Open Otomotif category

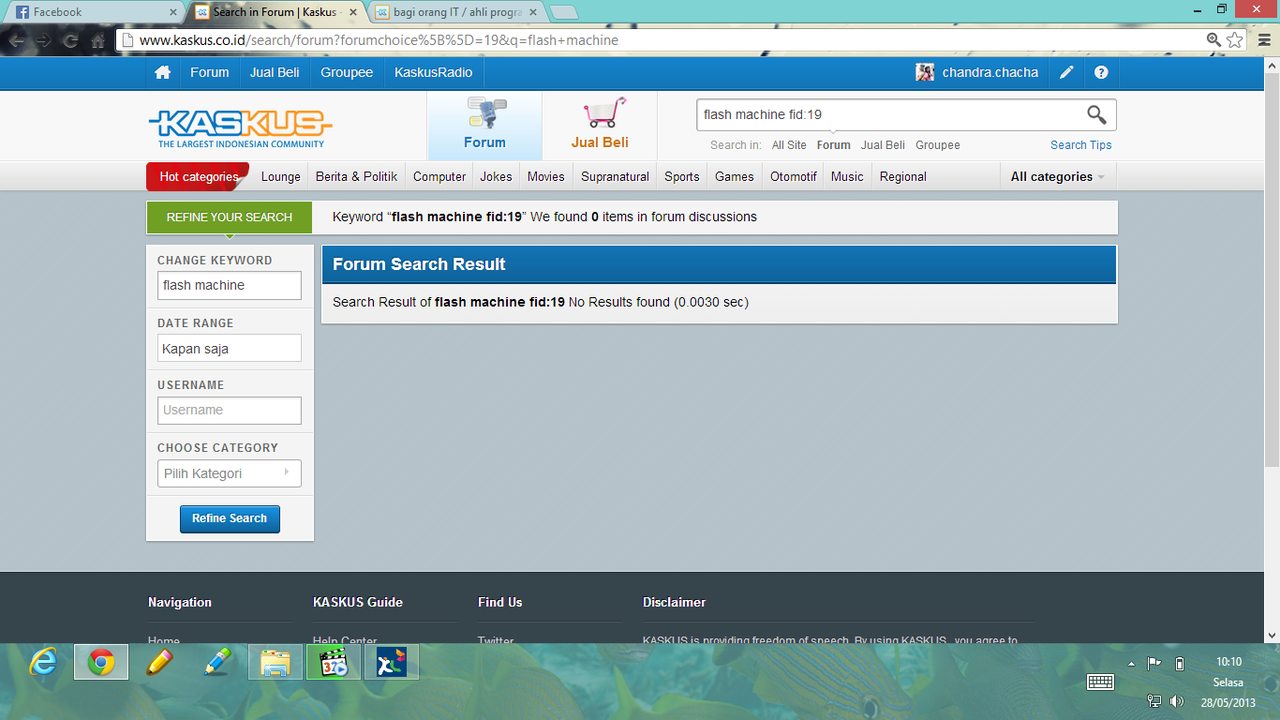click(x=794, y=177)
